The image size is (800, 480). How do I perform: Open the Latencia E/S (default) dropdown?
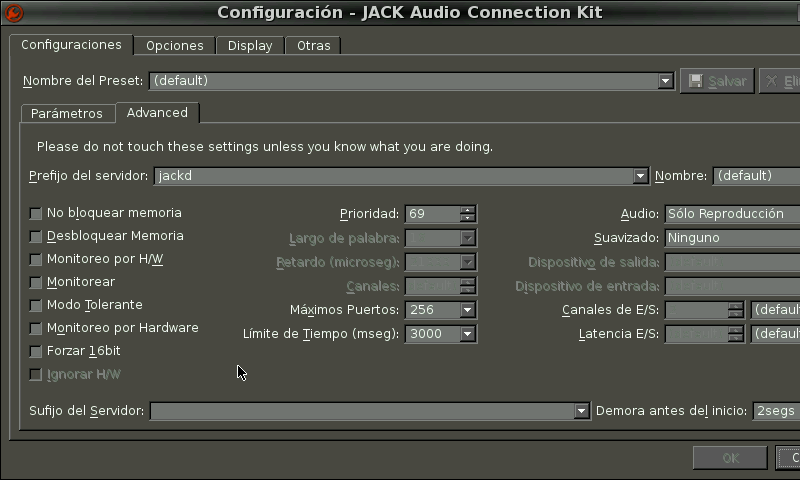(776, 334)
